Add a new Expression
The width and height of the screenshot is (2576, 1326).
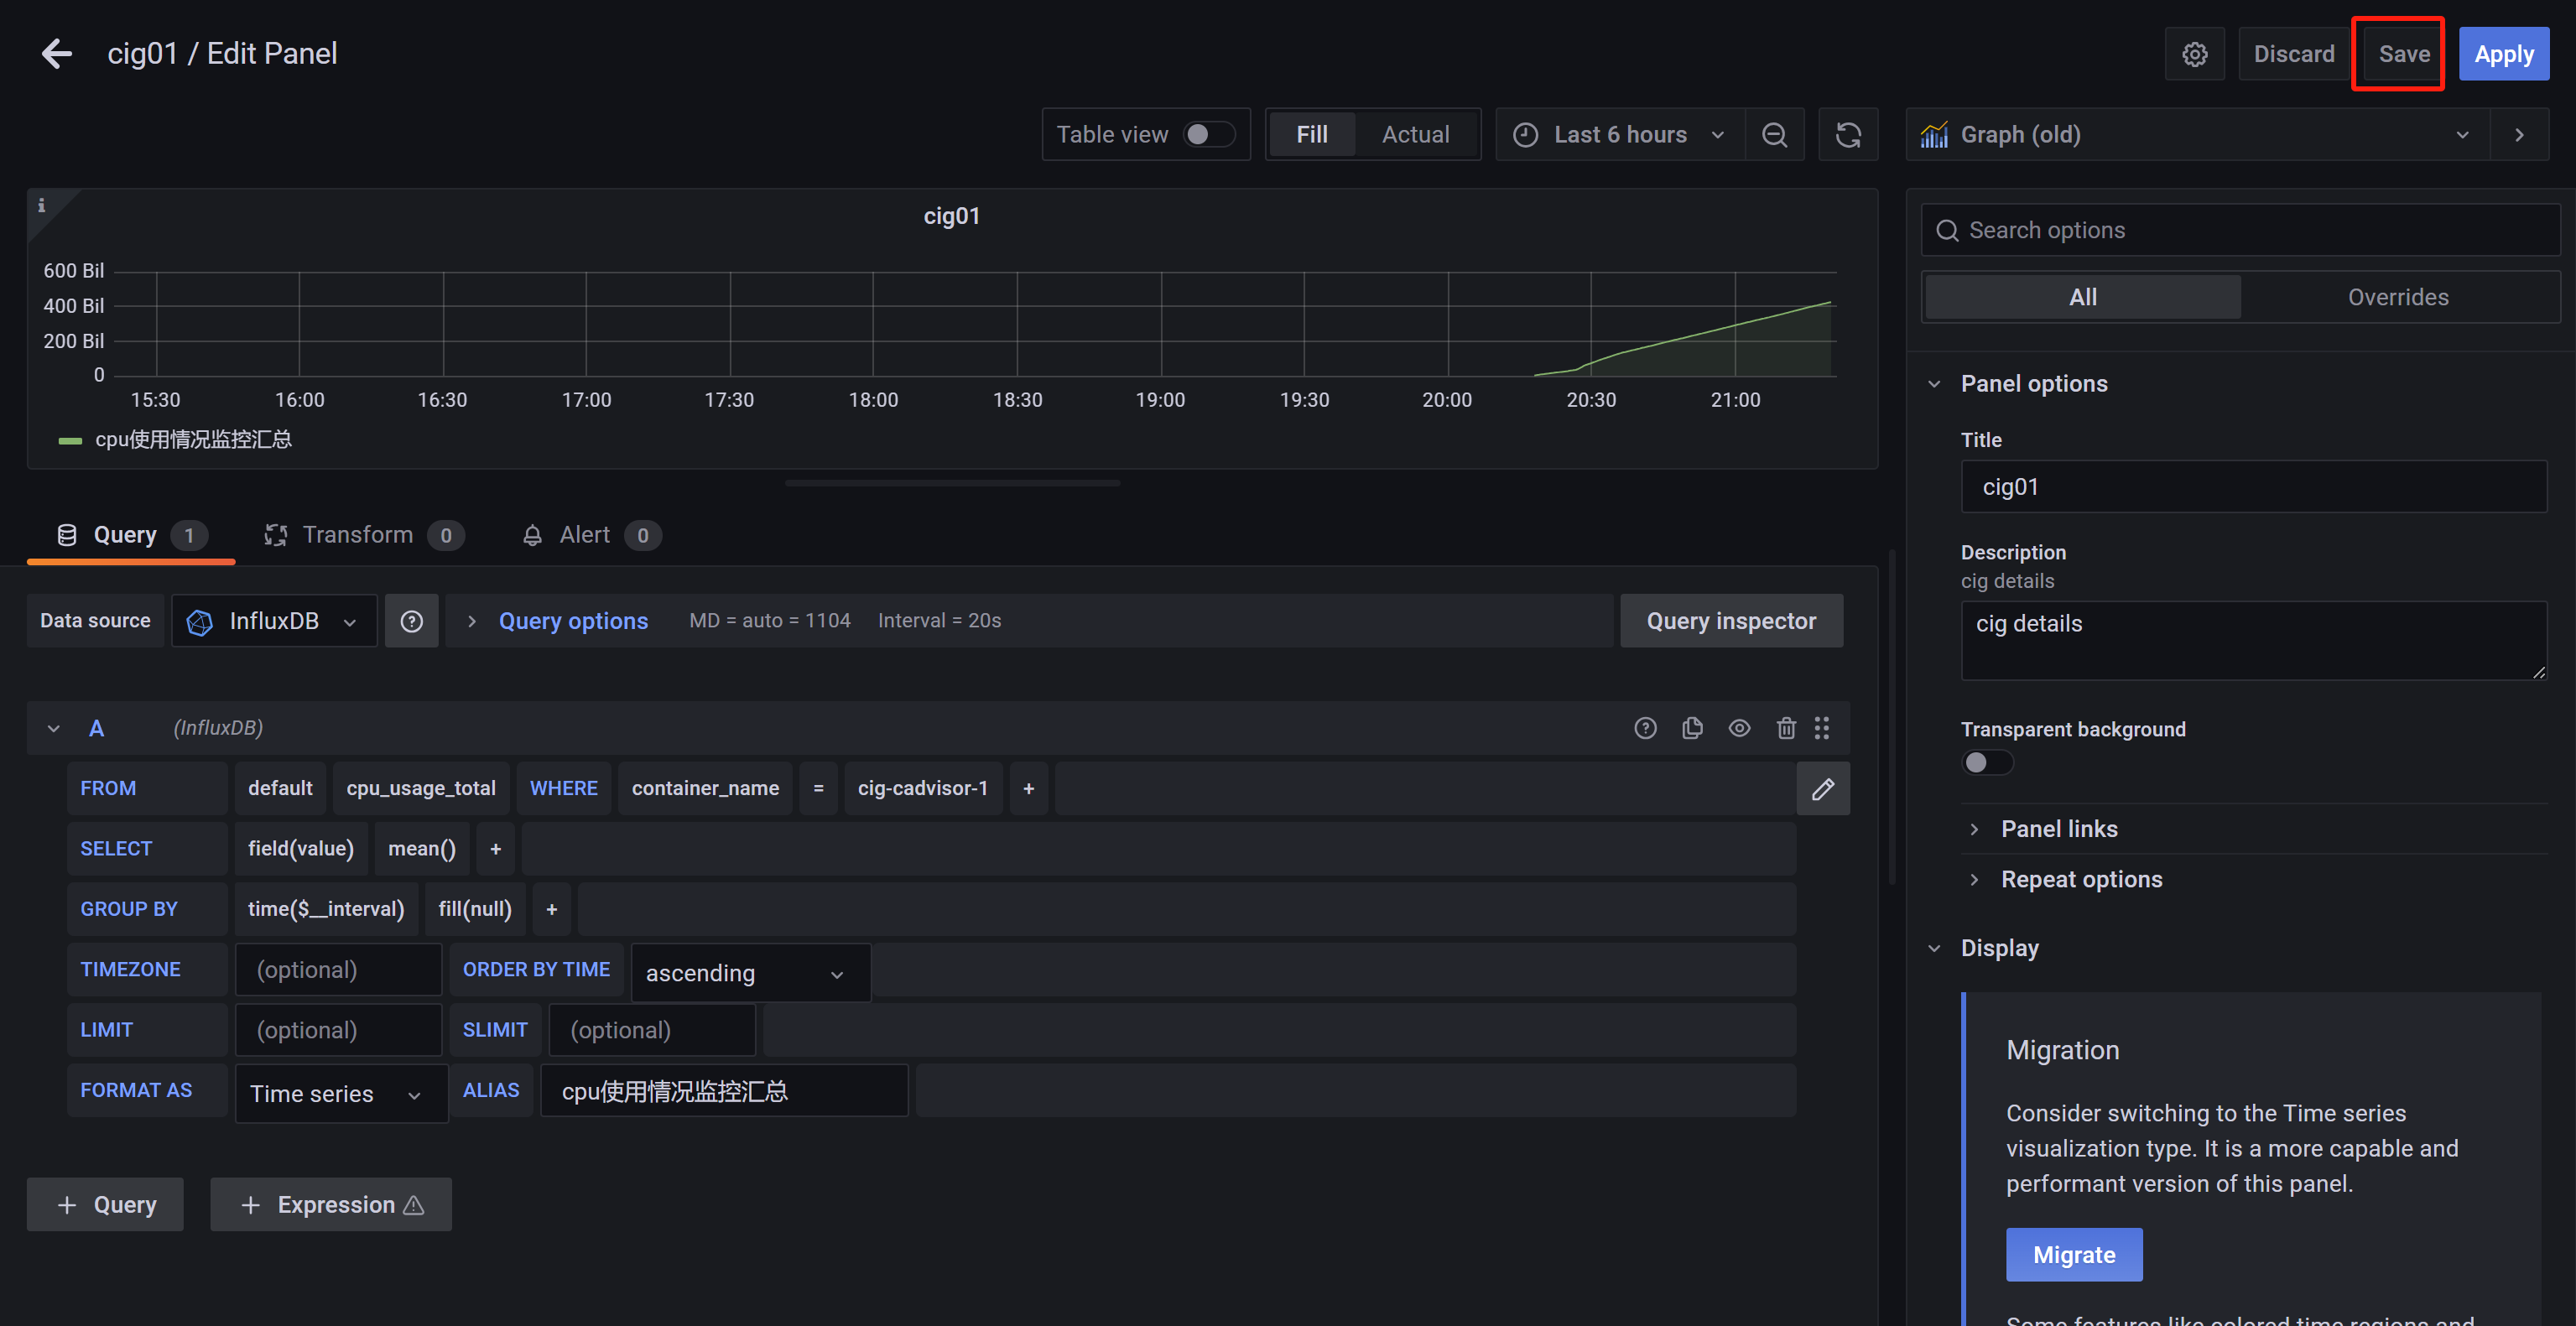coord(330,1204)
